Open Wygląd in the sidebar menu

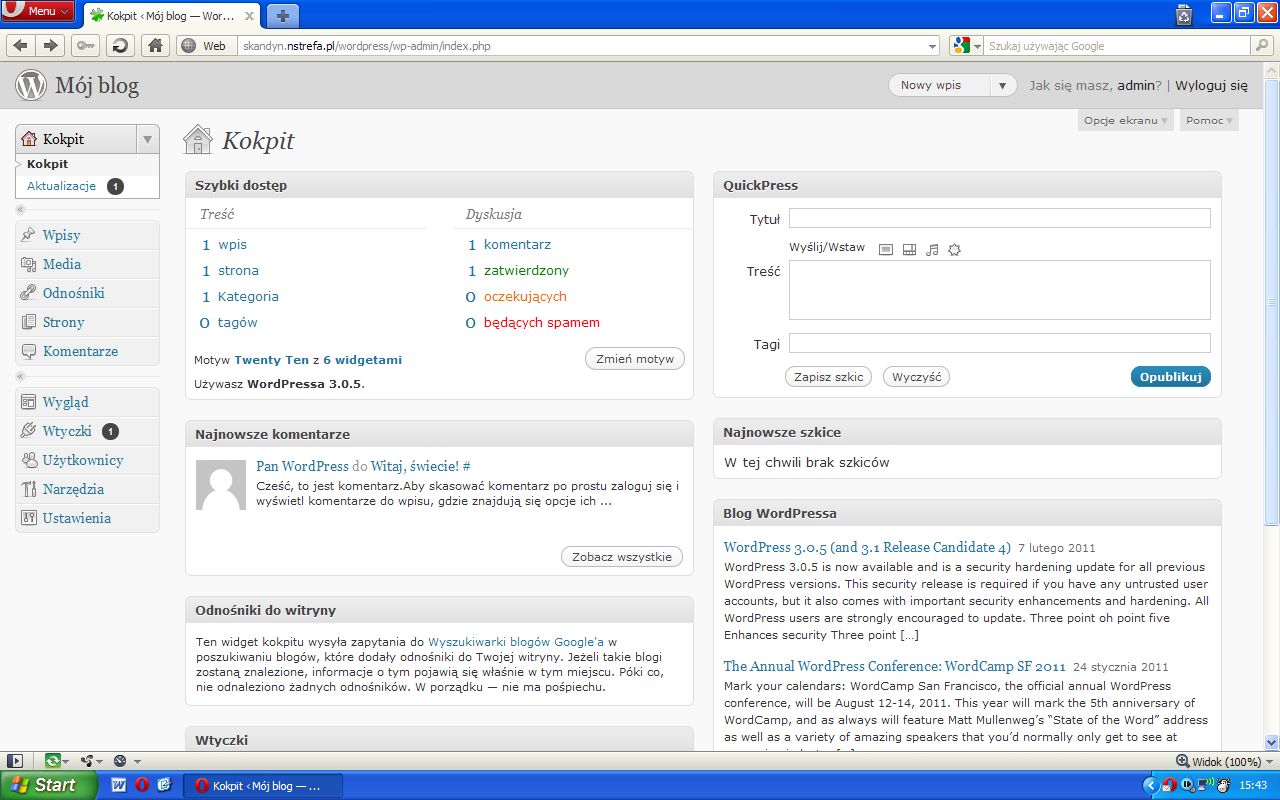[66, 402]
